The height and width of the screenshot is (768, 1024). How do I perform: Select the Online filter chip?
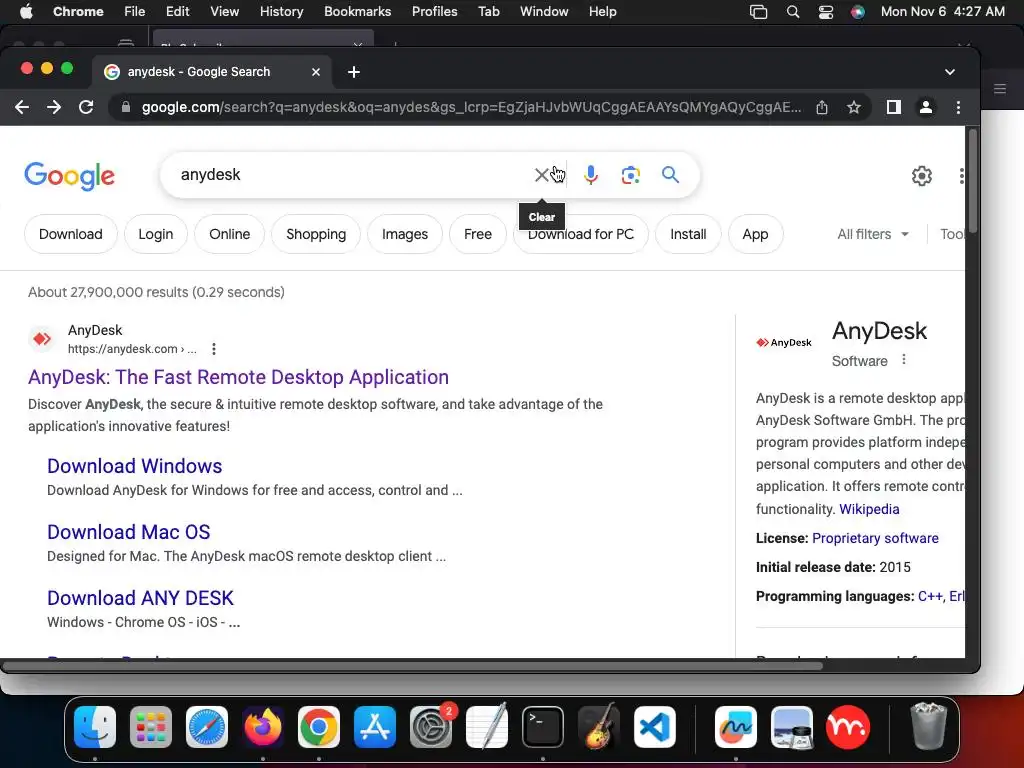click(229, 234)
